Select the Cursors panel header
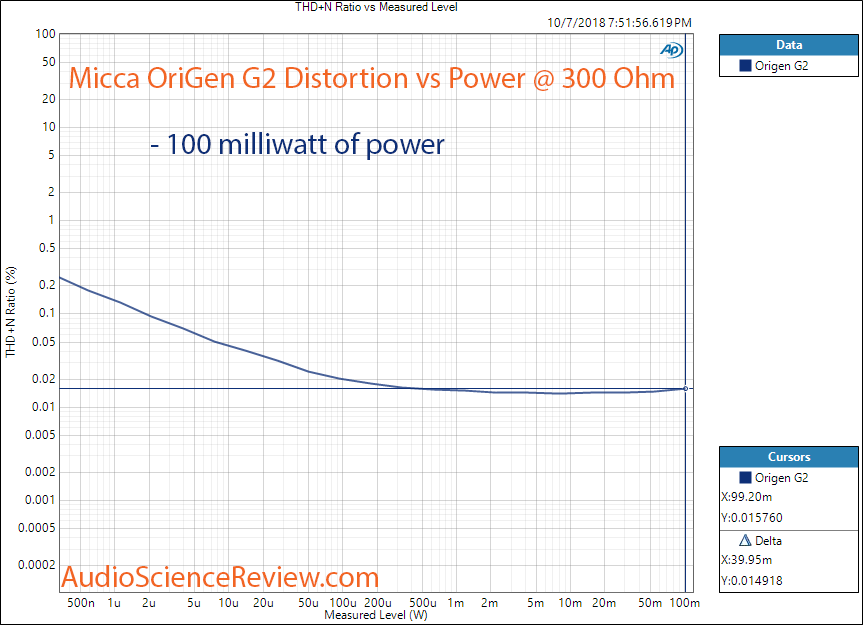Screen dimensions: 863x625 pos(789,457)
